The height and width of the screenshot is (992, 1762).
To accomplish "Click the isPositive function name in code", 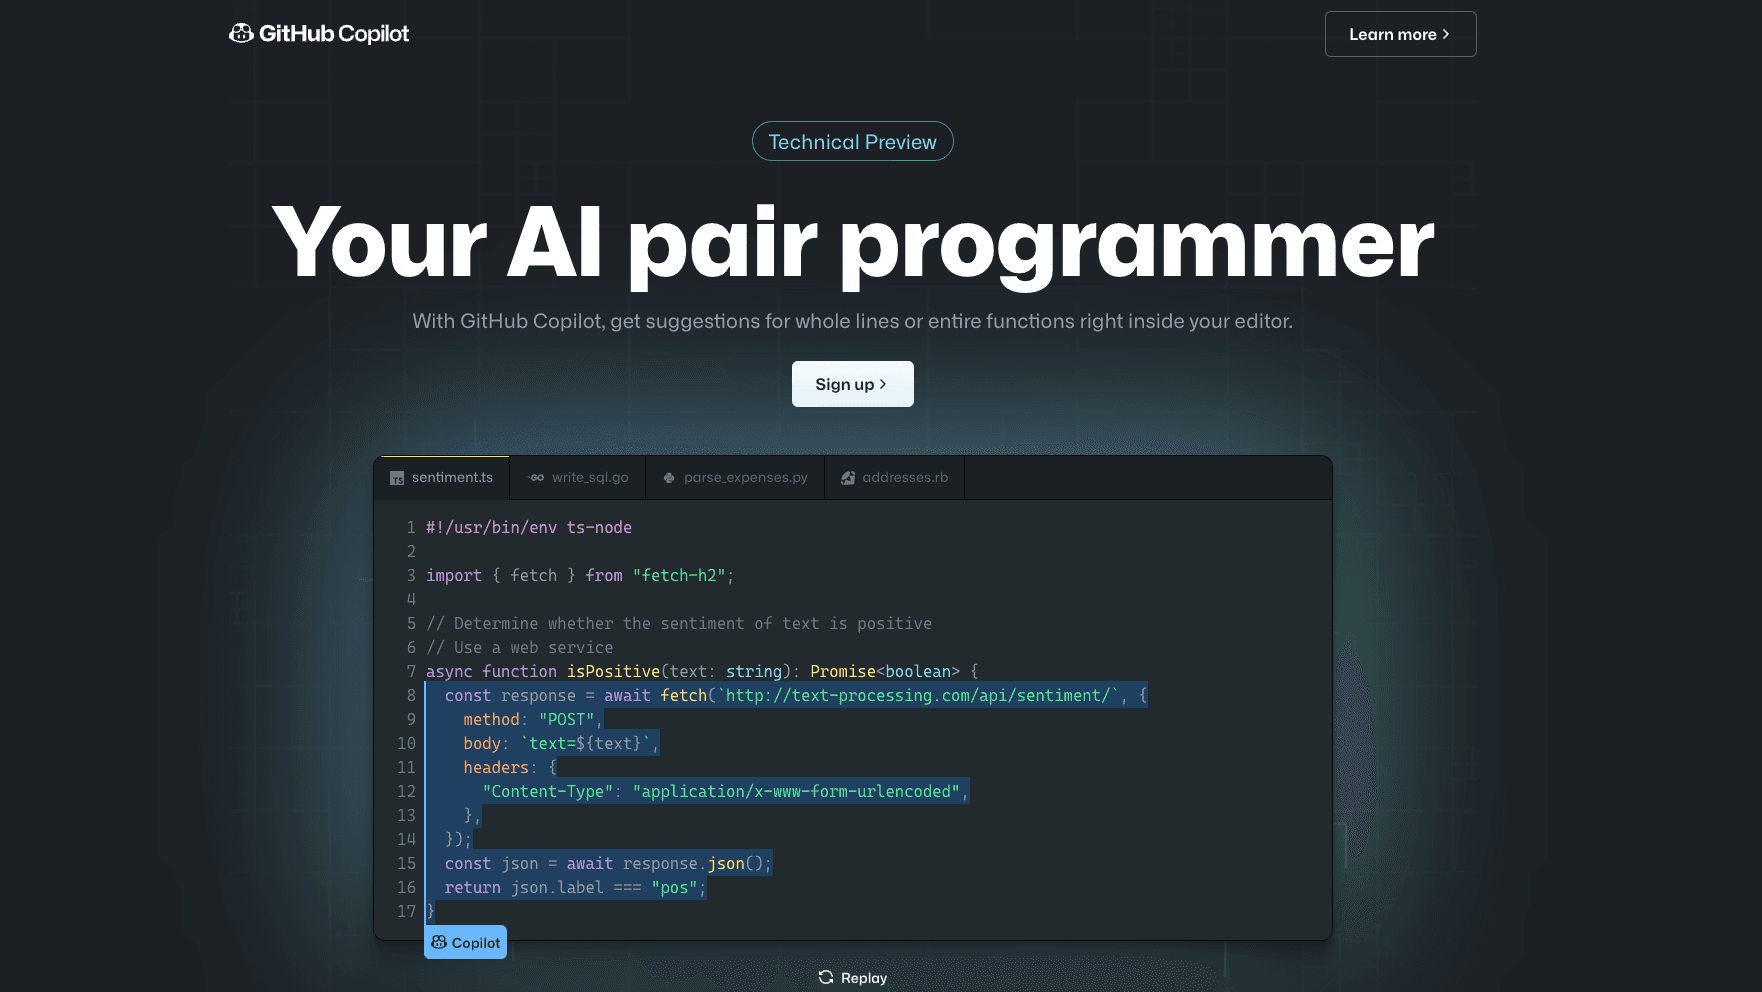I will 613,671.
